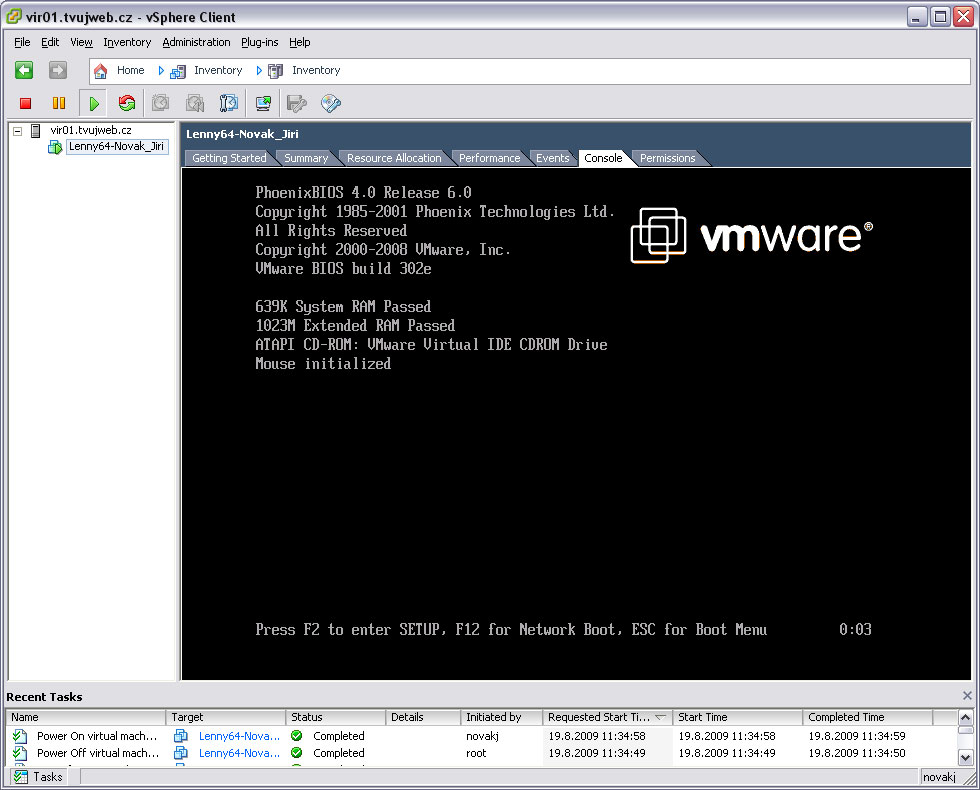The height and width of the screenshot is (790, 980).
Task: Click the green back navigation arrow
Action: [x=24, y=70]
